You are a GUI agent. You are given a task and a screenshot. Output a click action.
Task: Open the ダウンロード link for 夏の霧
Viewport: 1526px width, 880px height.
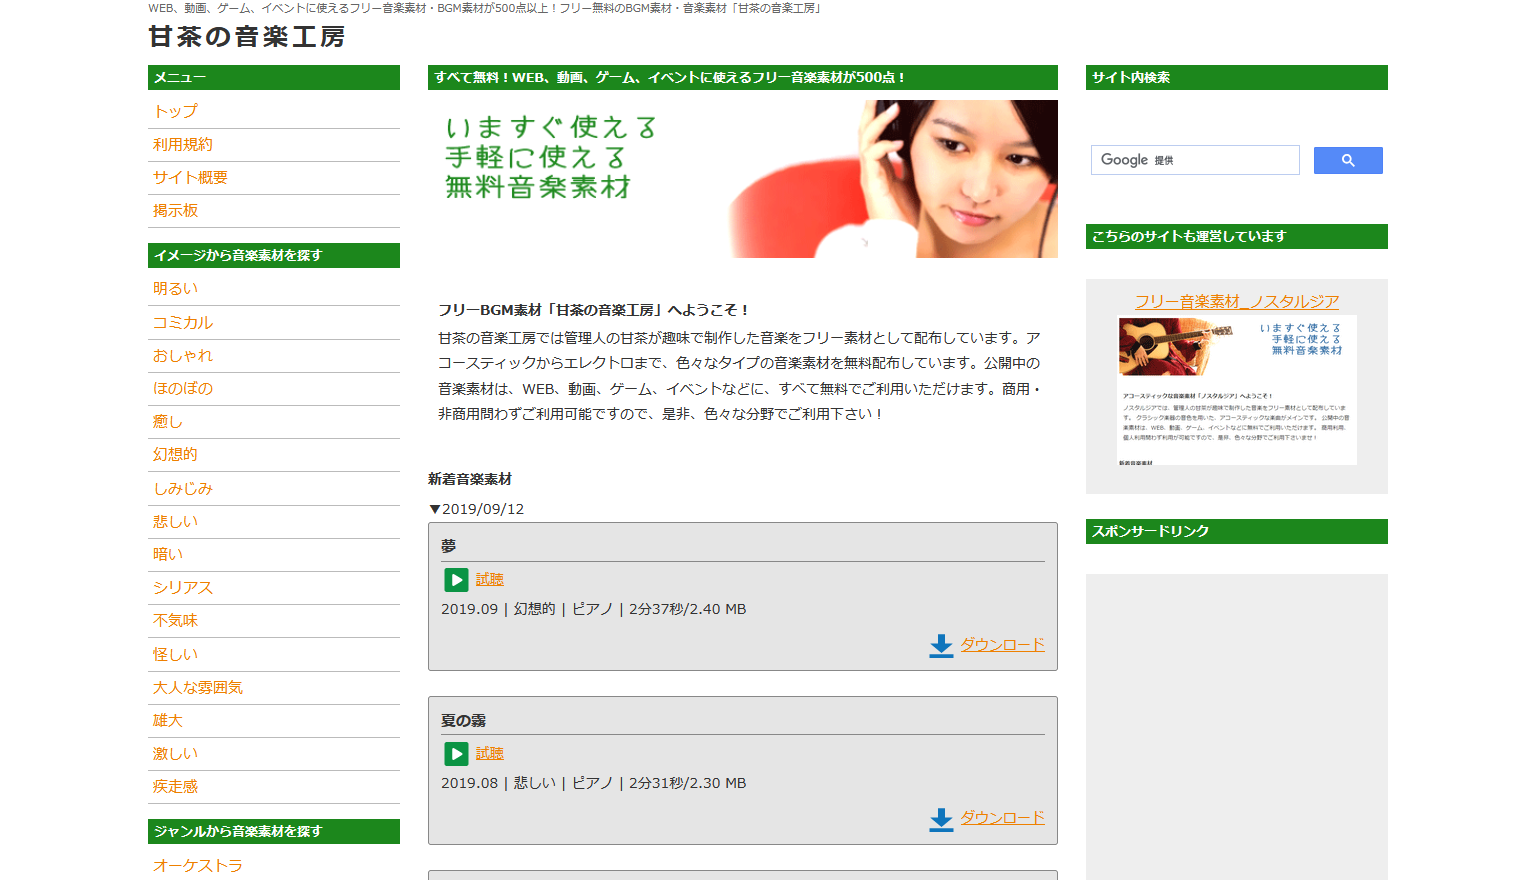1002,818
